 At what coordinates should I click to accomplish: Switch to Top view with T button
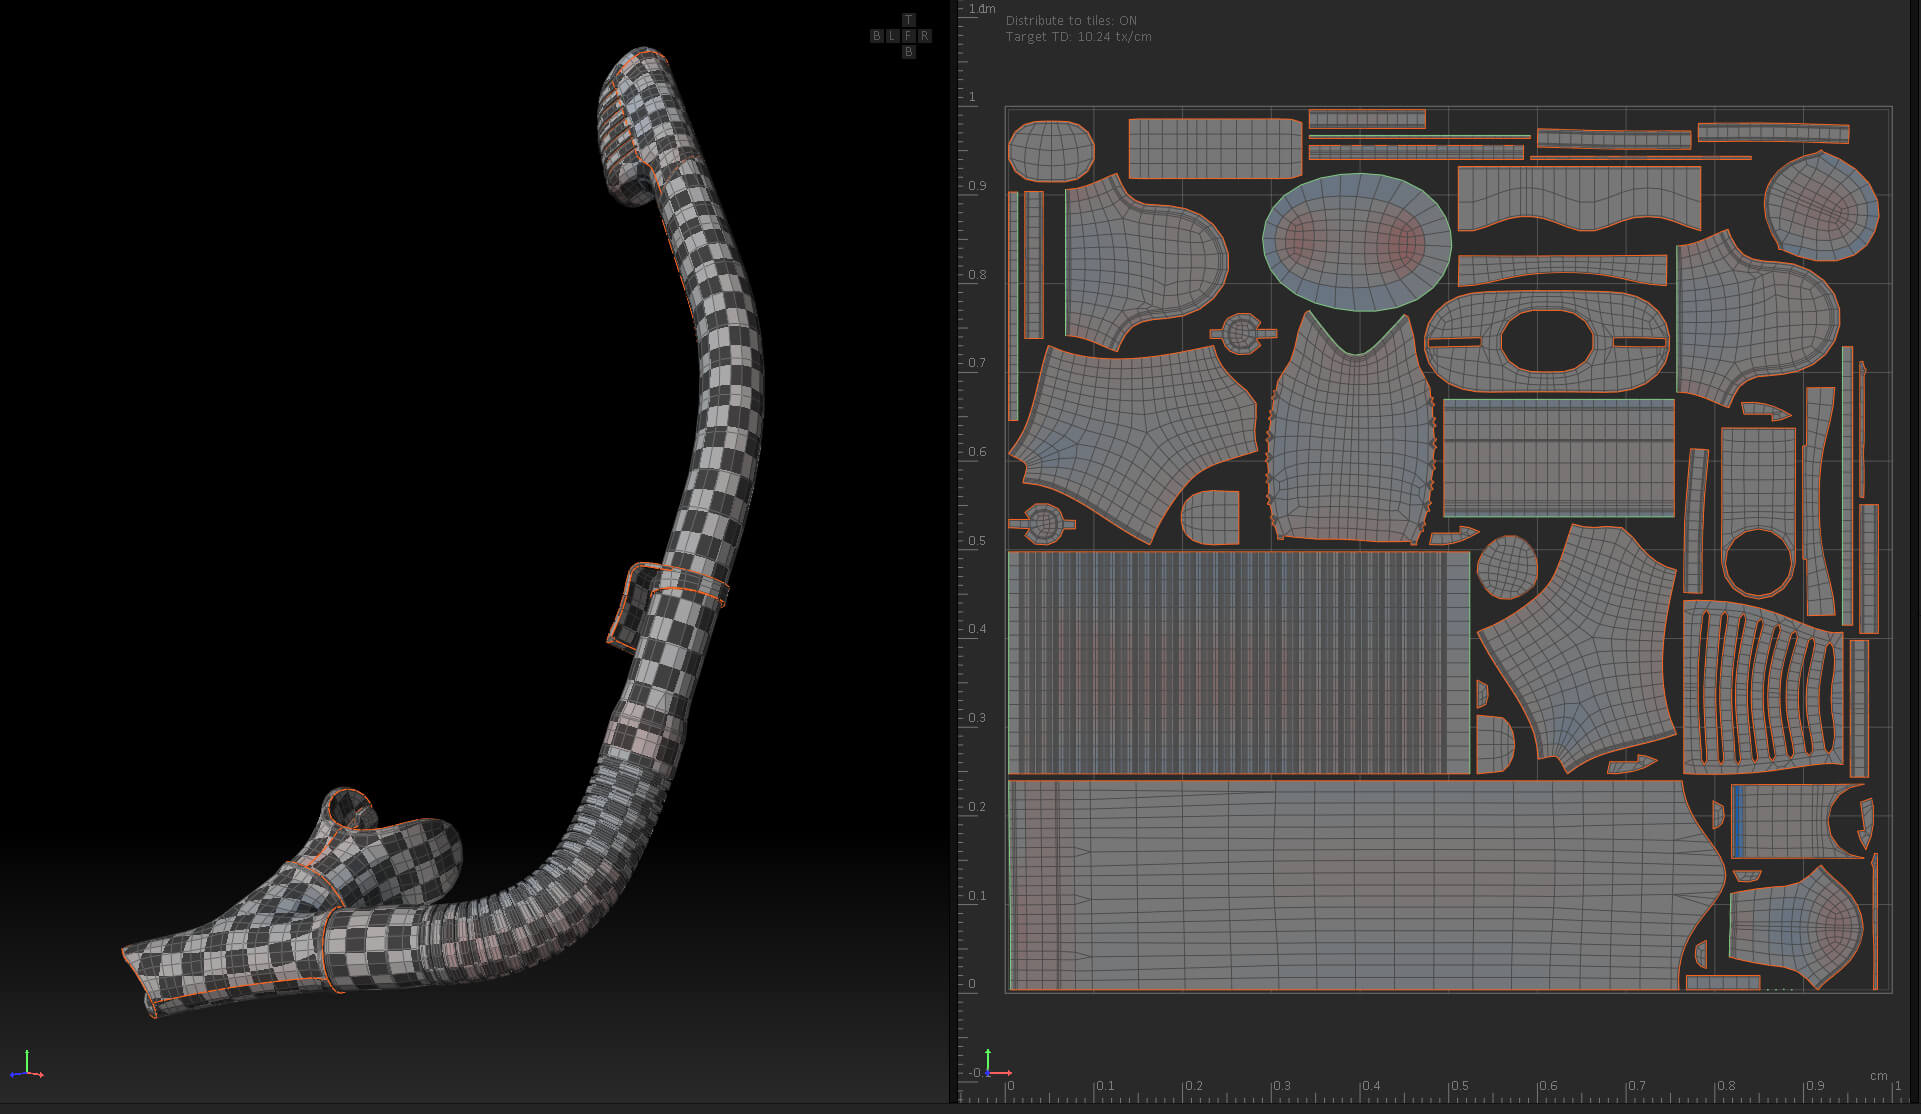908,20
